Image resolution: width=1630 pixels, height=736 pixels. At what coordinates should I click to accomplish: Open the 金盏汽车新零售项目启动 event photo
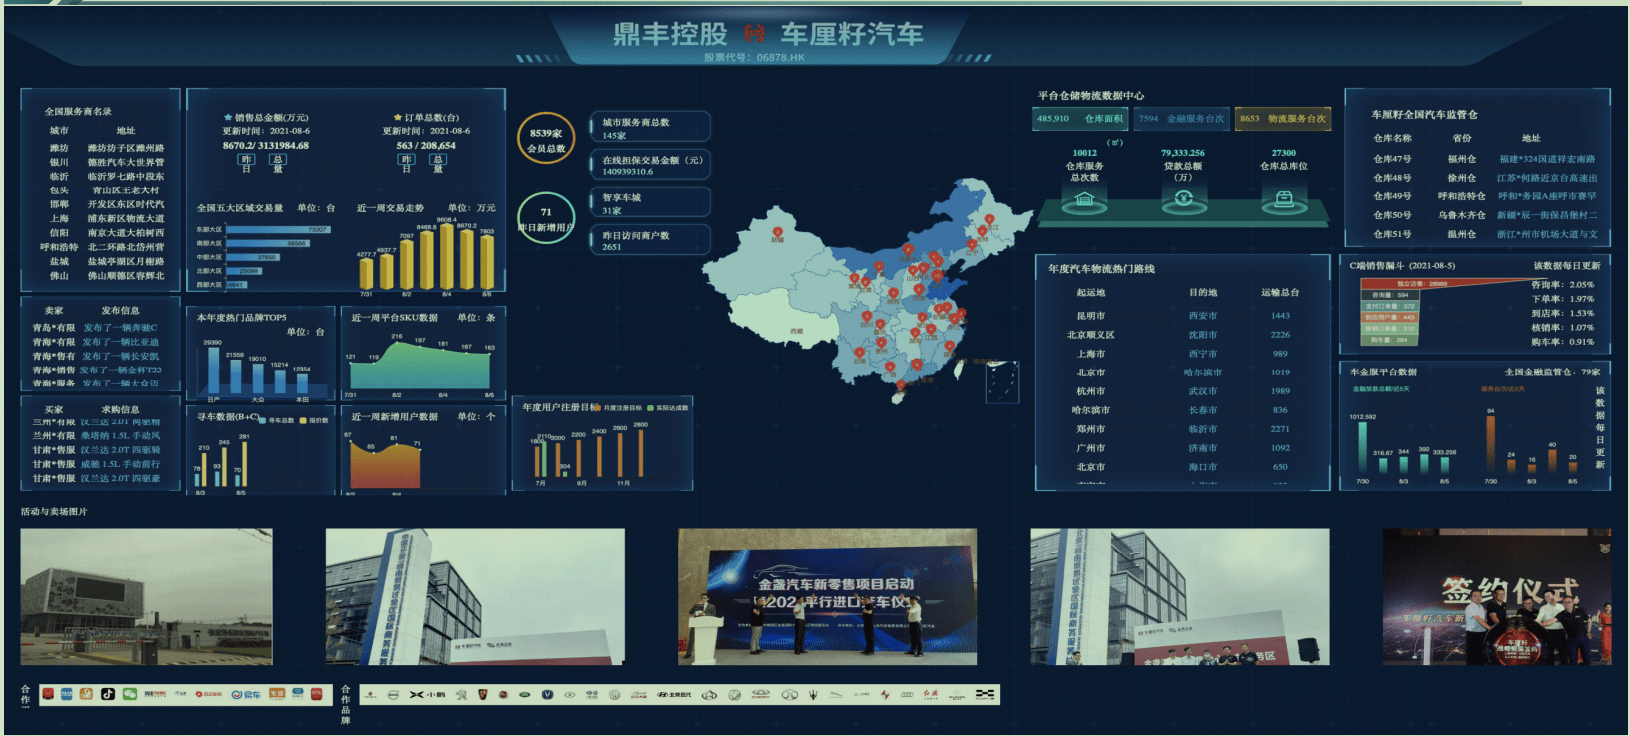827,597
